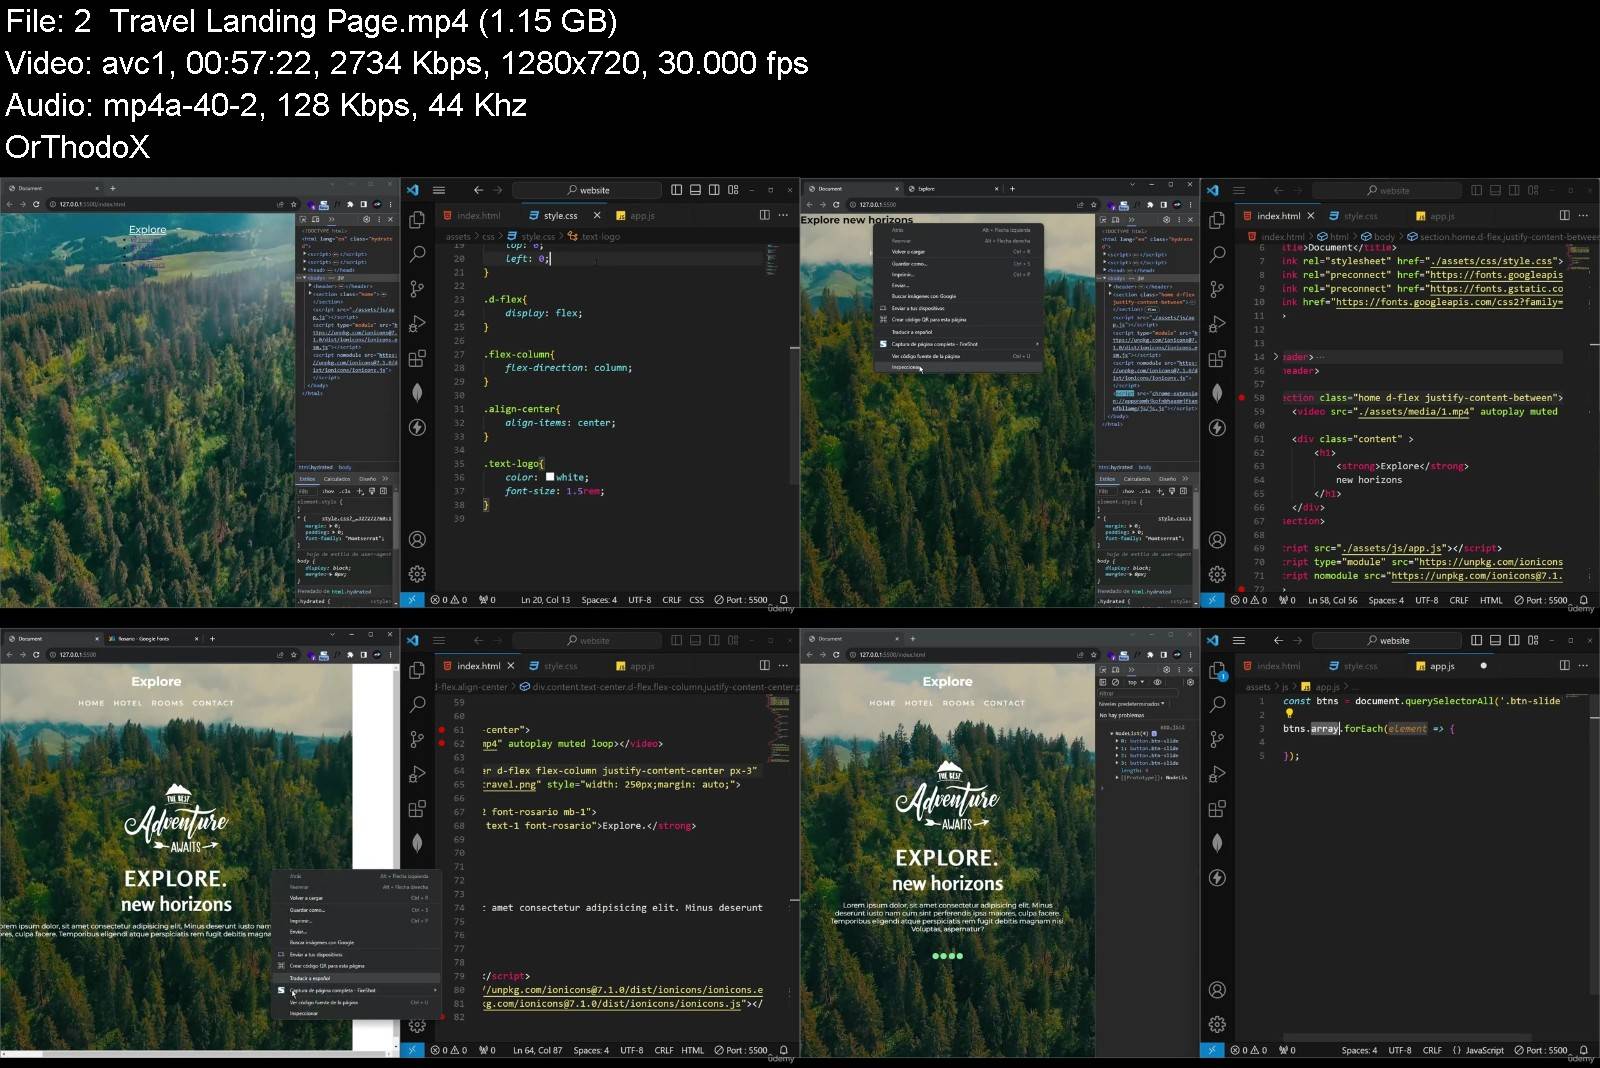Click green slide indicator dots in app.js frame webpage
This screenshot has width=1600, height=1068.
point(947,956)
